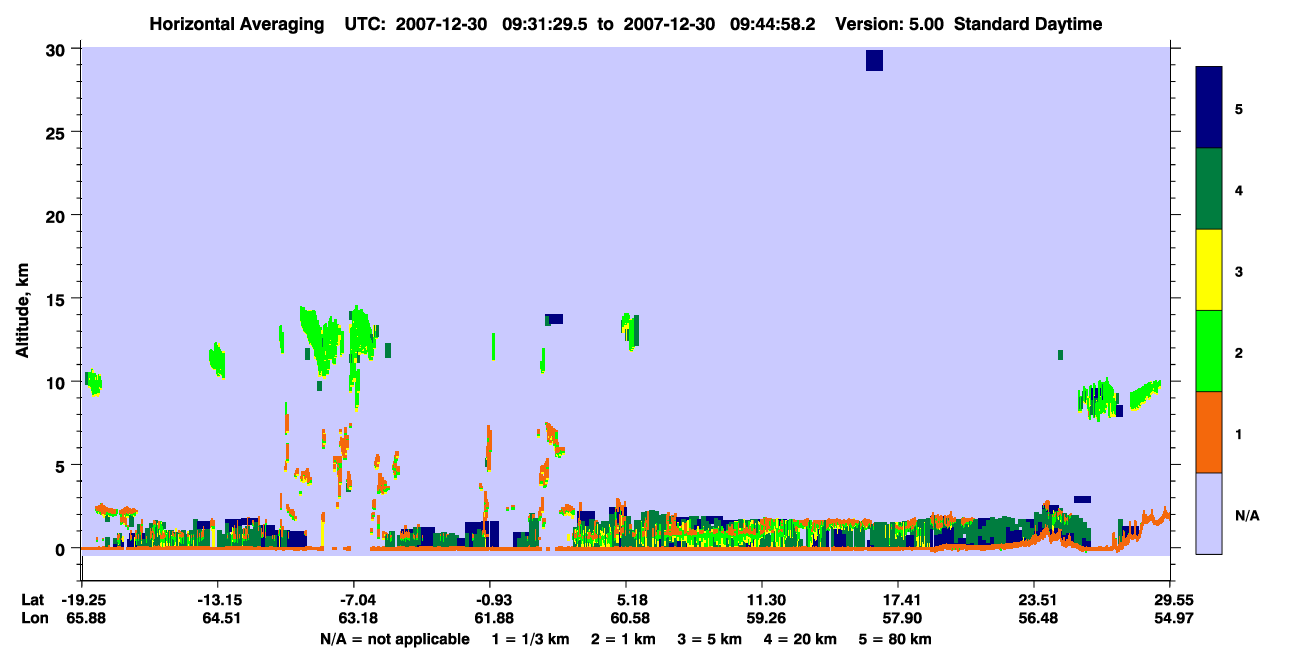Click the '5 = 80 km' legend text
This screenshot has width=1300, height=667.
[894, 638]
